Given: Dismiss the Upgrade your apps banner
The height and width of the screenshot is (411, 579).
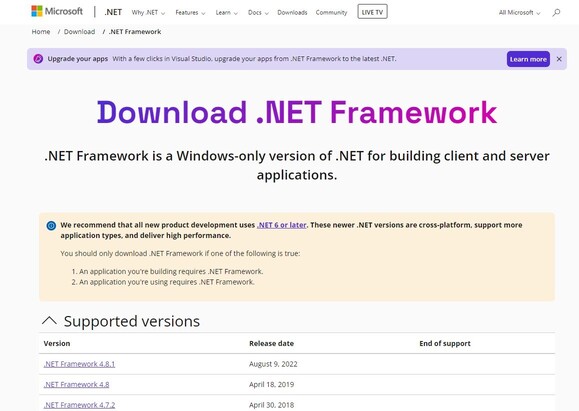Looking at the screenshot, I should (x=559, y=59).
